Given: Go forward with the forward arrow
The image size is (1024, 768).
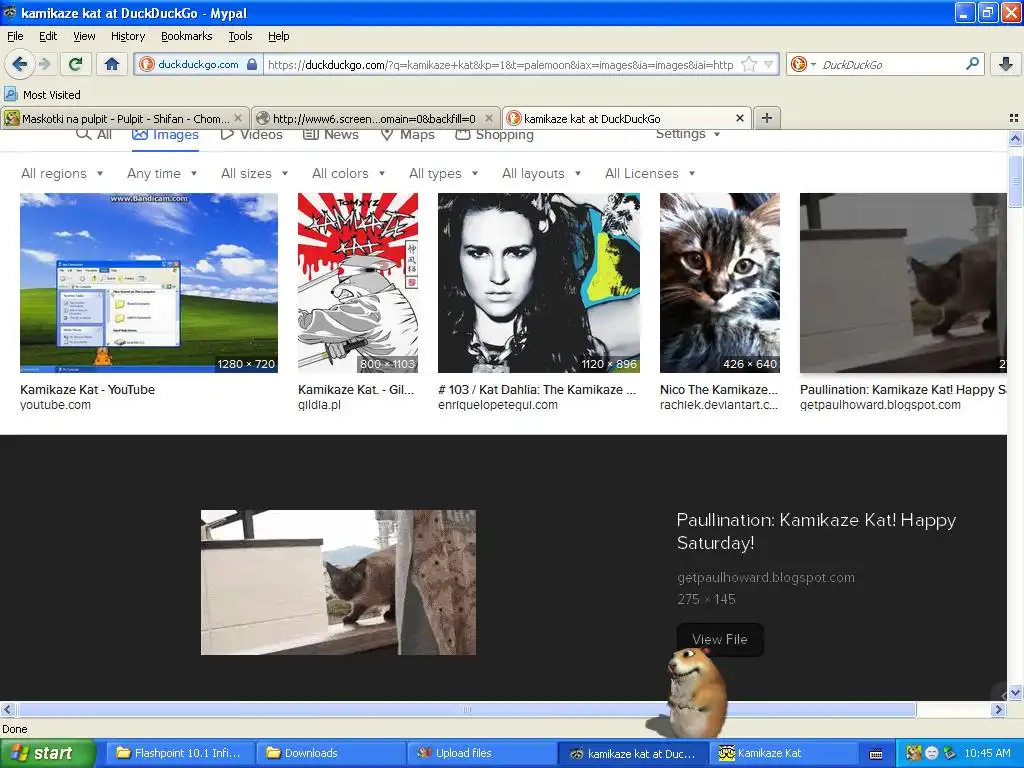Looking at the screenshot, I should pyautogui.click(x=44, y=64).
